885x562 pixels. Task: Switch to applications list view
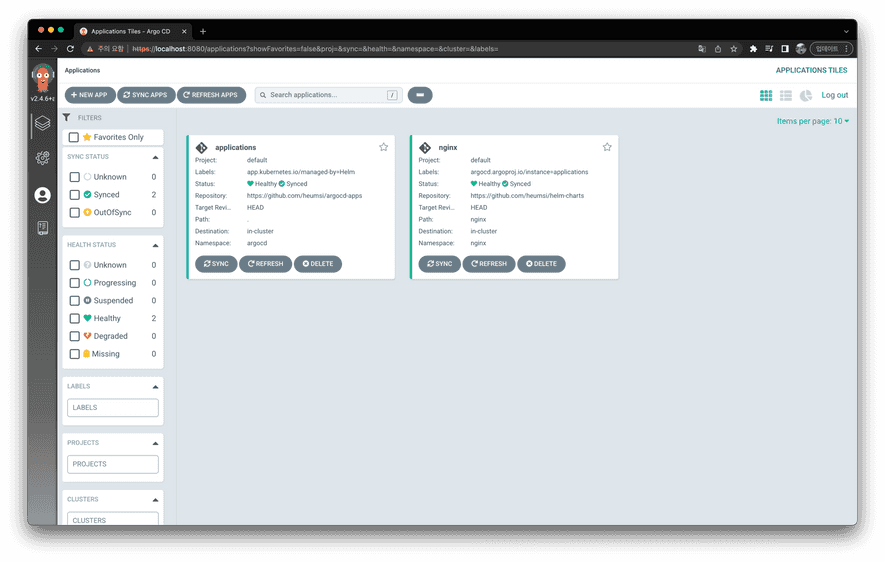(786, 95)
